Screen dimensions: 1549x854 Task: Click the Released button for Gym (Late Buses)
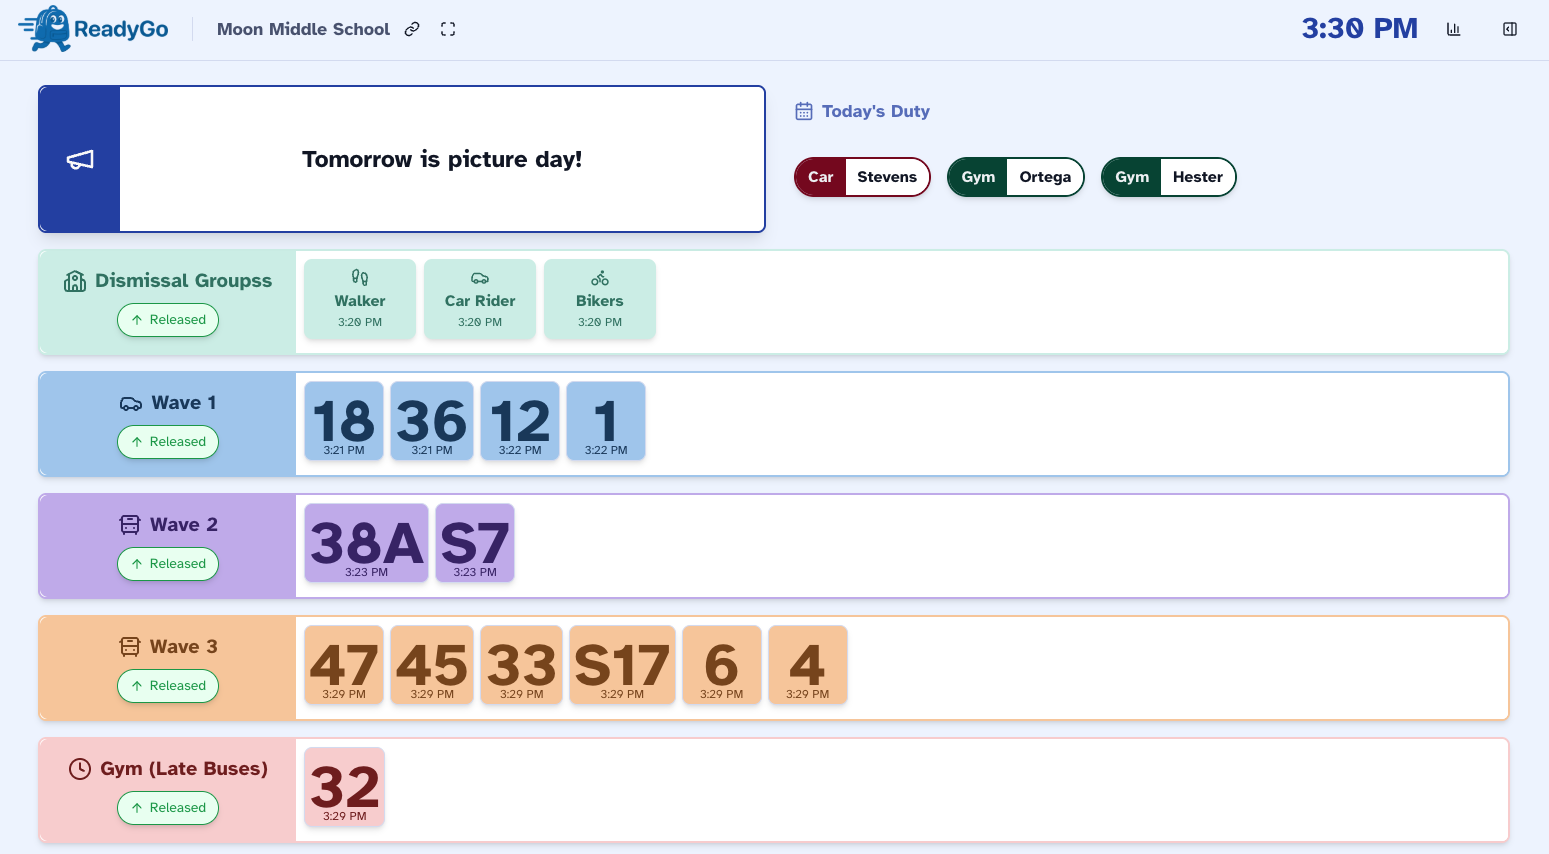168,808
